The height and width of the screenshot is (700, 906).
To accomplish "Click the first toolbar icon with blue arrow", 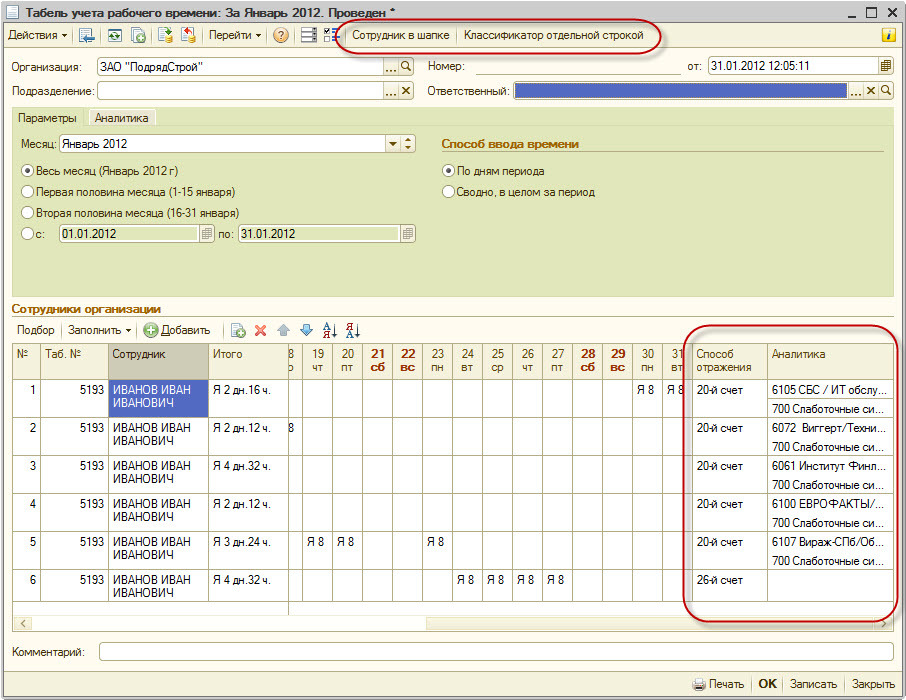I will click(87, 35).
